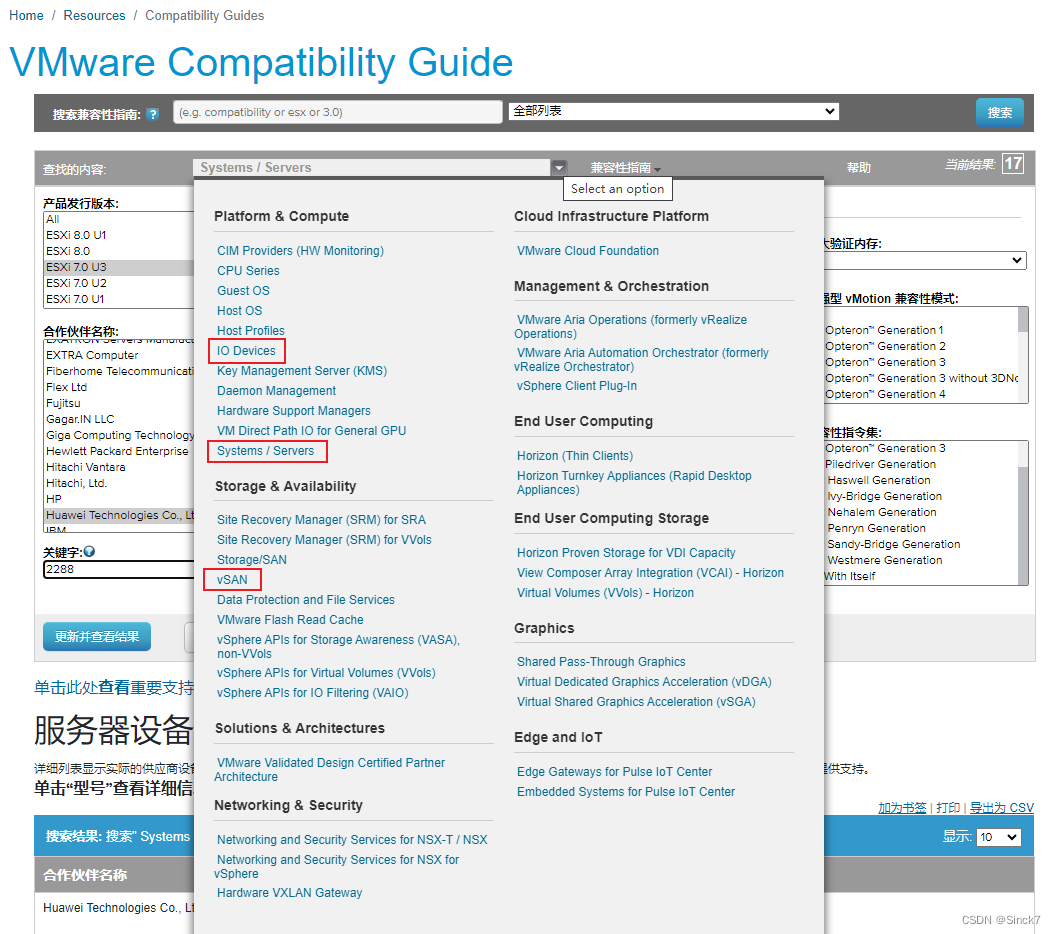Select Virtual Volumes (VVols) - Horizon

[605, 593]
